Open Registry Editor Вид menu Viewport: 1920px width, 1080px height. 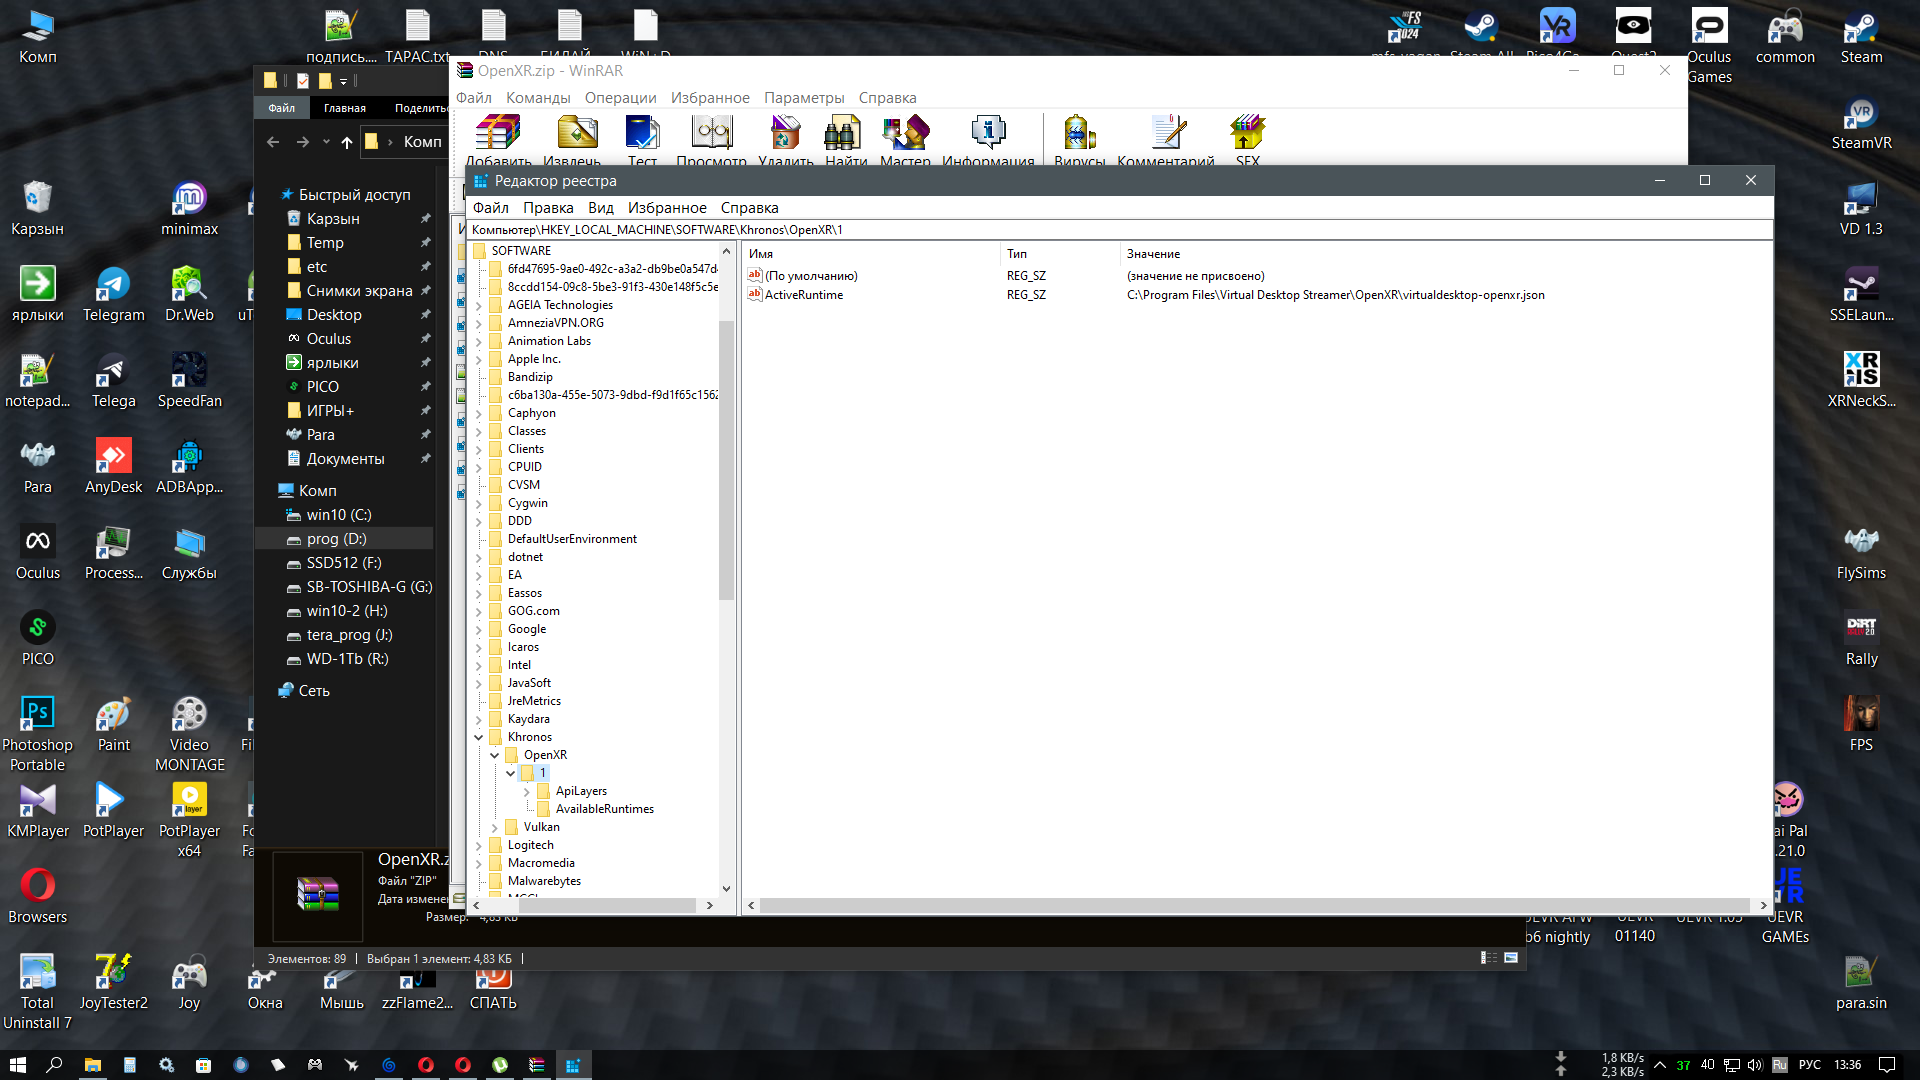600,208
